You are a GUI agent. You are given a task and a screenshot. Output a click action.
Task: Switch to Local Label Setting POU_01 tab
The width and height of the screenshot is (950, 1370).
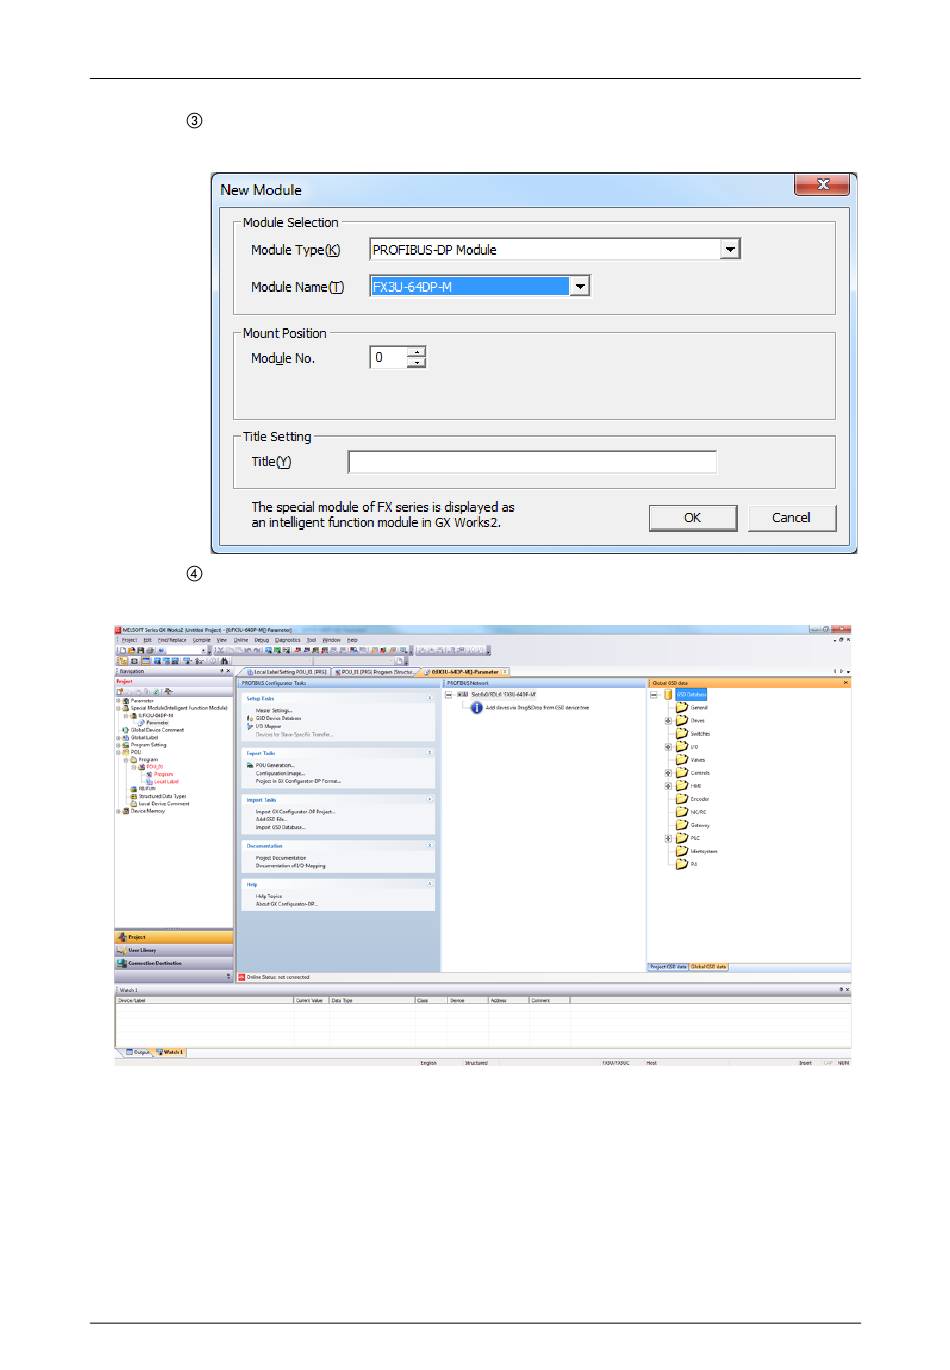(x=287, y=672)
